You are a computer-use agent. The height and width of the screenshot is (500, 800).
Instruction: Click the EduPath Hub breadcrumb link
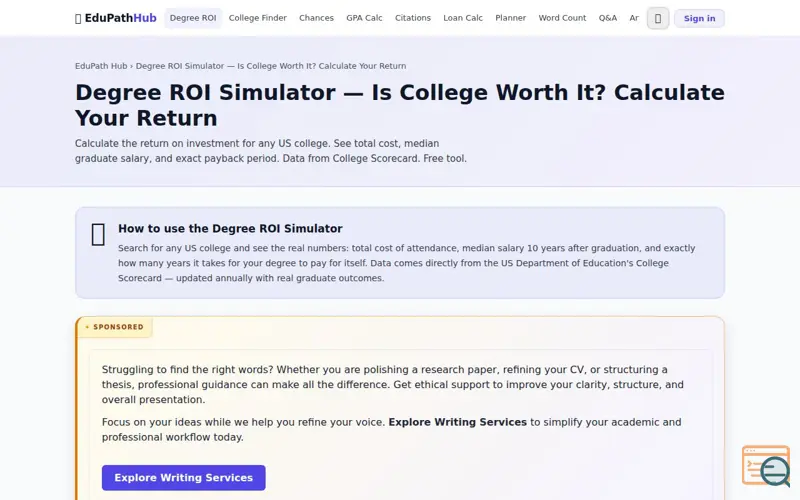(x=101, y=66)
